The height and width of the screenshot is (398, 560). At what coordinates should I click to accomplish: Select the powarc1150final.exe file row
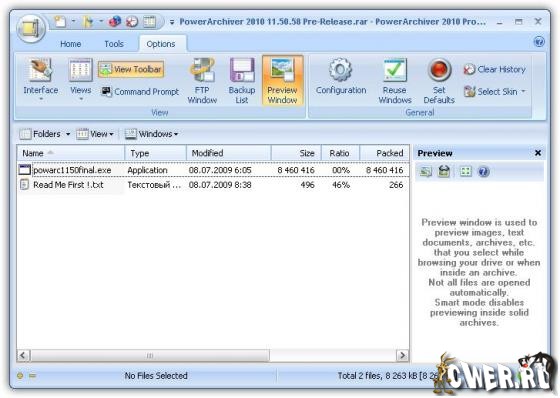213,170
